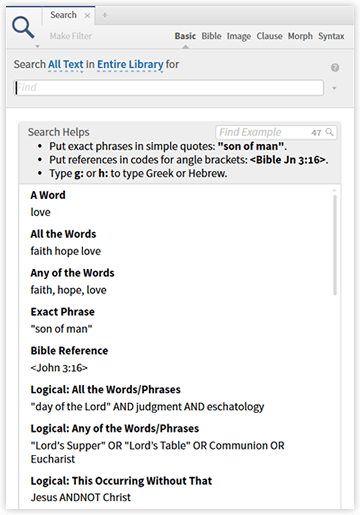Click the Find Example magnifier icon

point(329,132)
